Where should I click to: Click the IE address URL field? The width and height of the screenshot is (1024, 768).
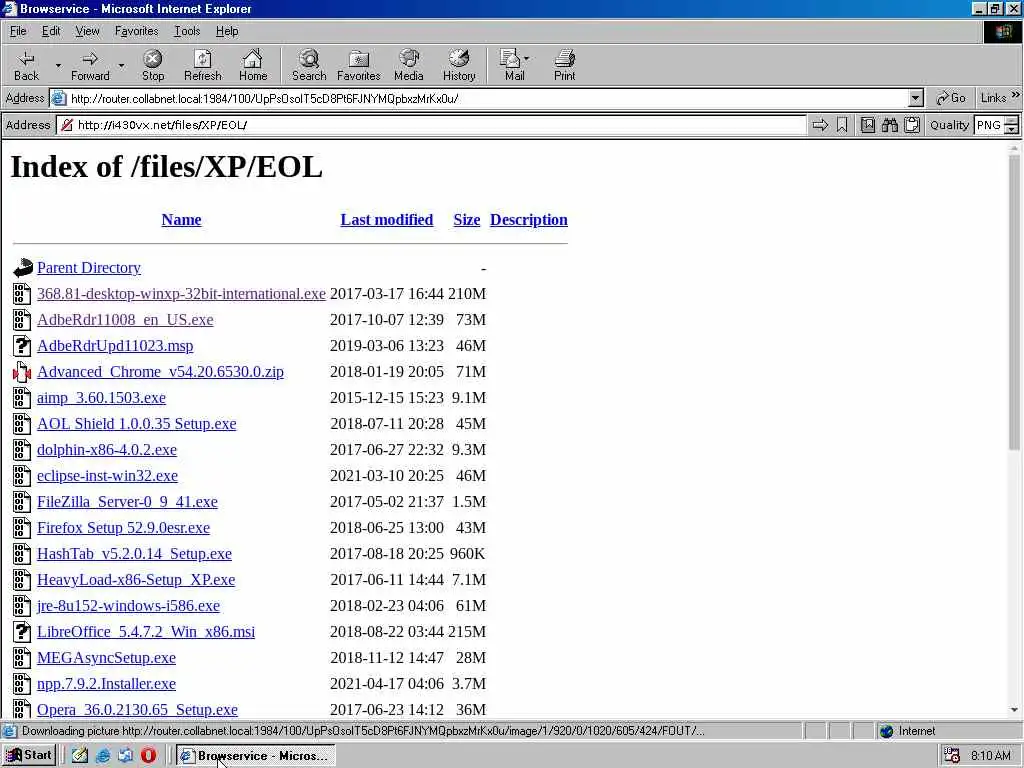tap(488, 99)
